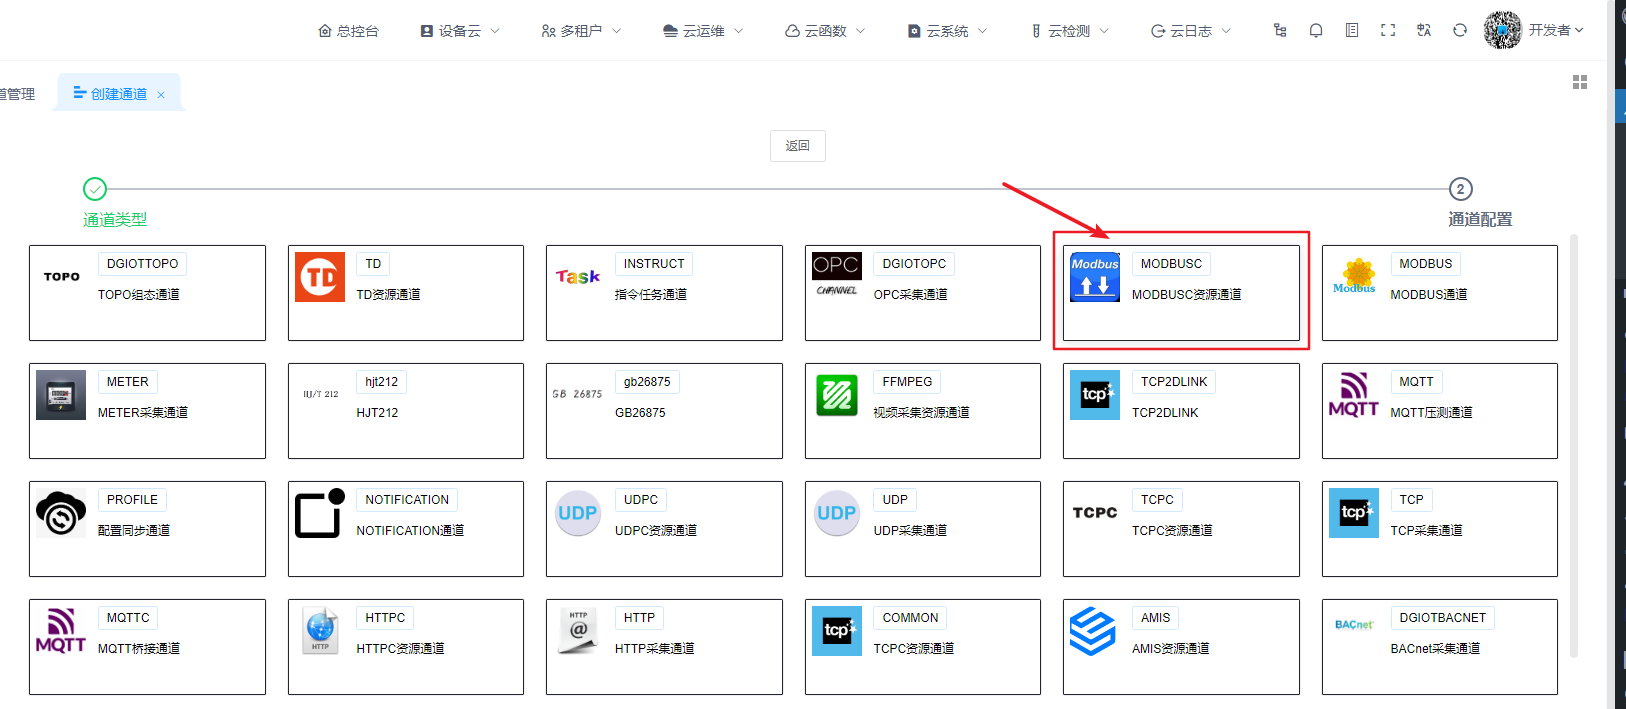
Task: Expand the 云运维 dropdown menu
Action: coord(704,31)
